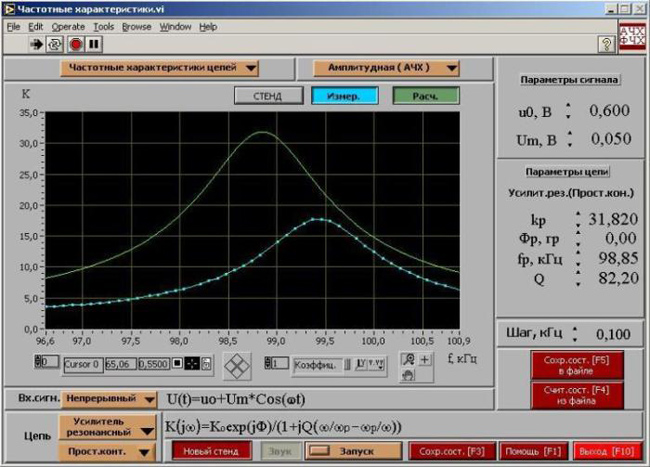Click the kp stepper arrows
This screenshot has height=467, width=650.
pyautogui.click(x=578, y=219)
